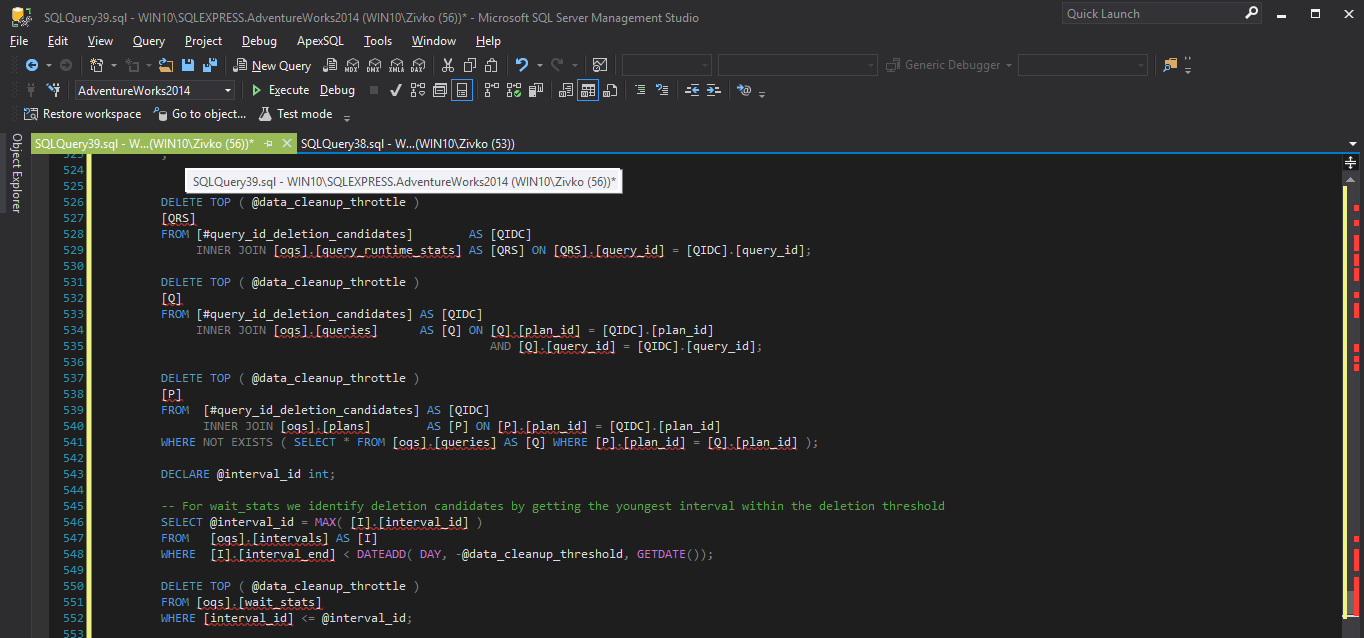Focus the Quick Launch search box

click(x=1150, y=14)
